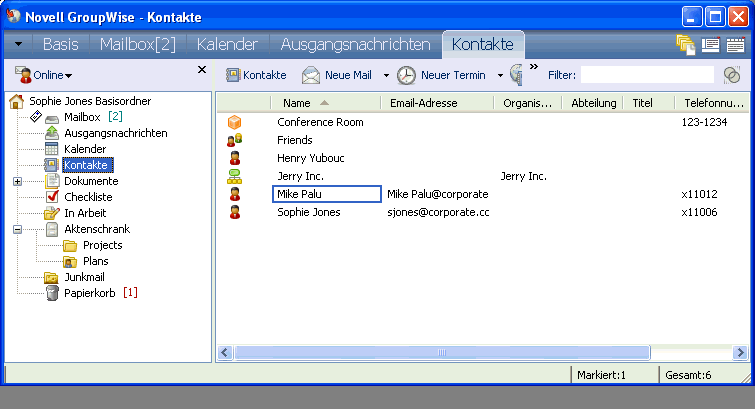This screenshot has height=409, width=755.
Task: Switch to the Basis tab
Action: pyautogui.click(x=60, y=44)
